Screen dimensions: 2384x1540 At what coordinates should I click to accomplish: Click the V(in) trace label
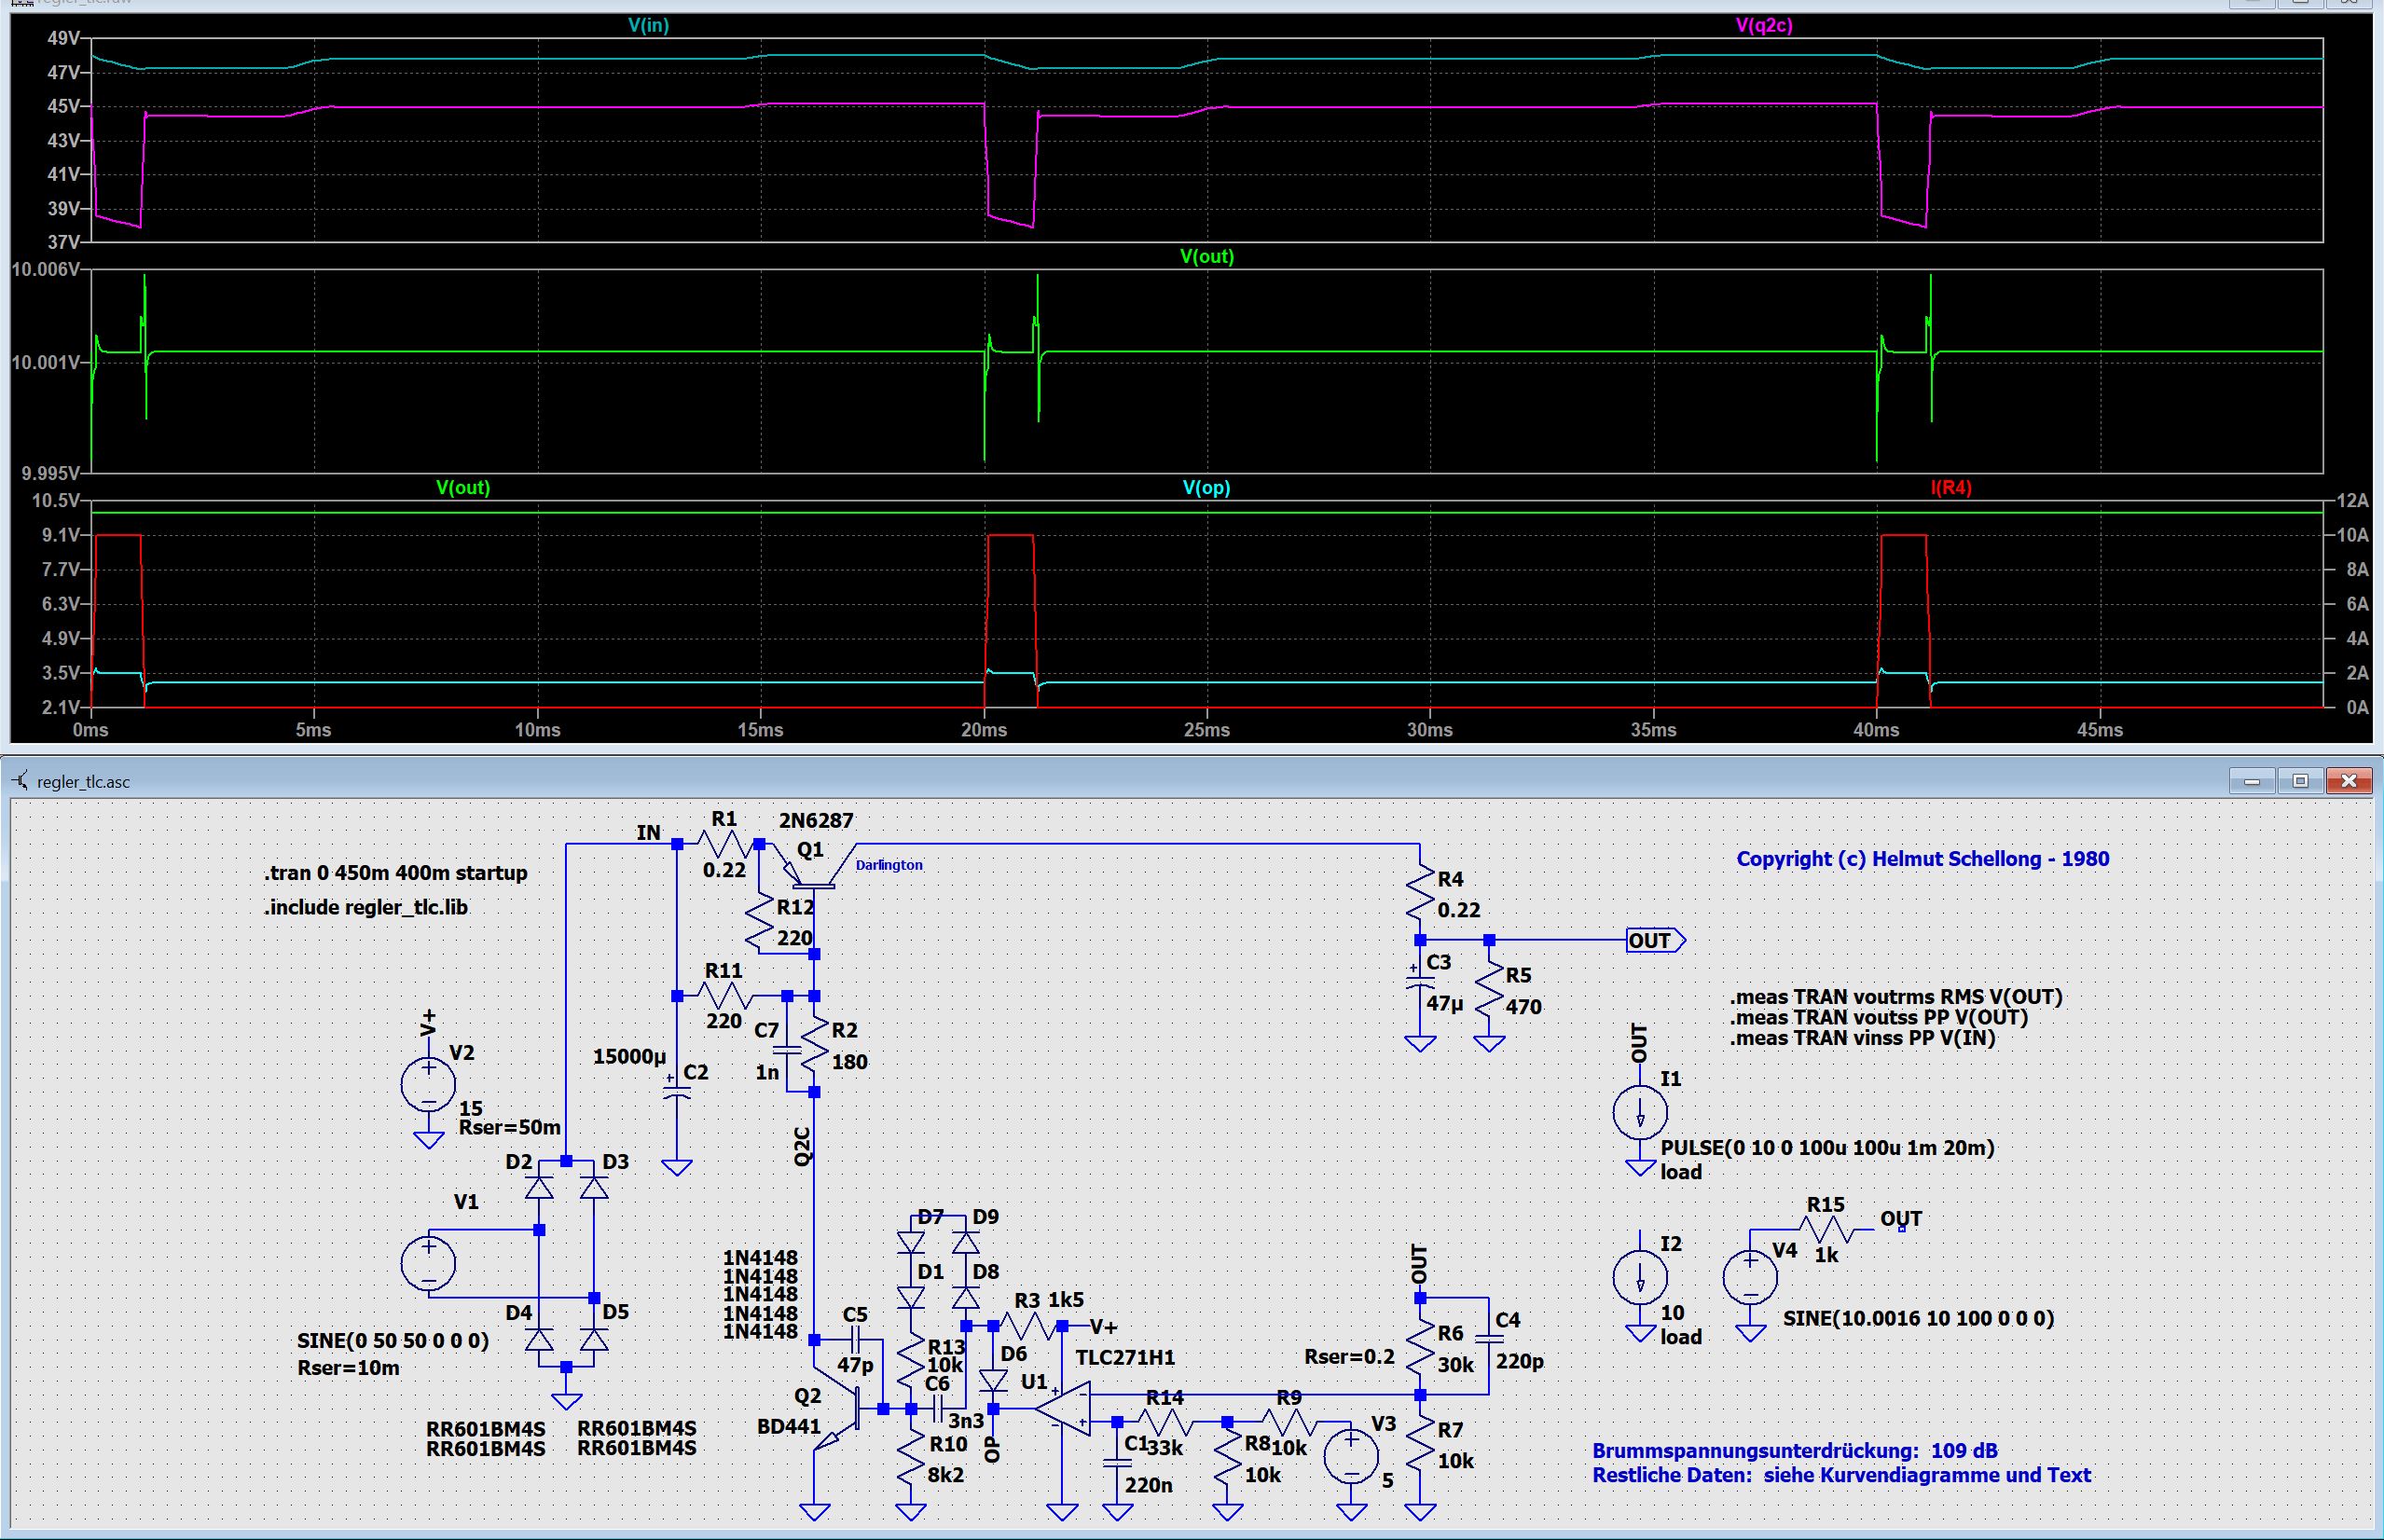pos(648,25)
